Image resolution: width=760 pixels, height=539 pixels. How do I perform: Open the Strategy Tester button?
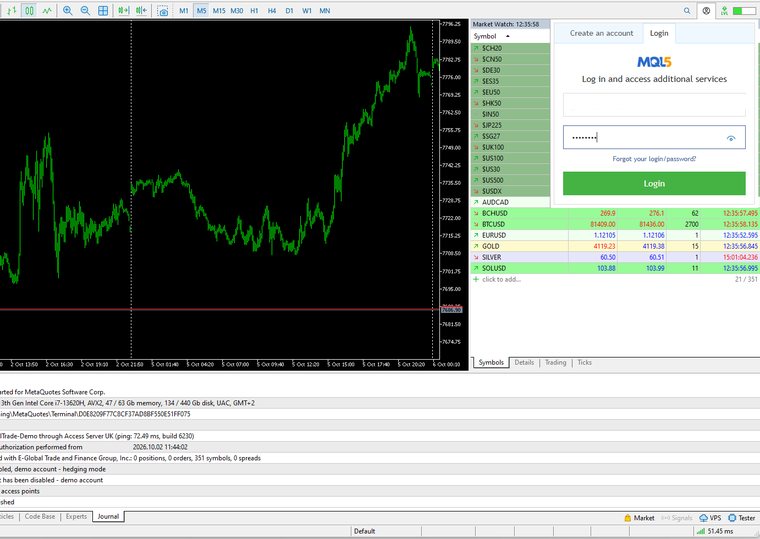(742, 518)
